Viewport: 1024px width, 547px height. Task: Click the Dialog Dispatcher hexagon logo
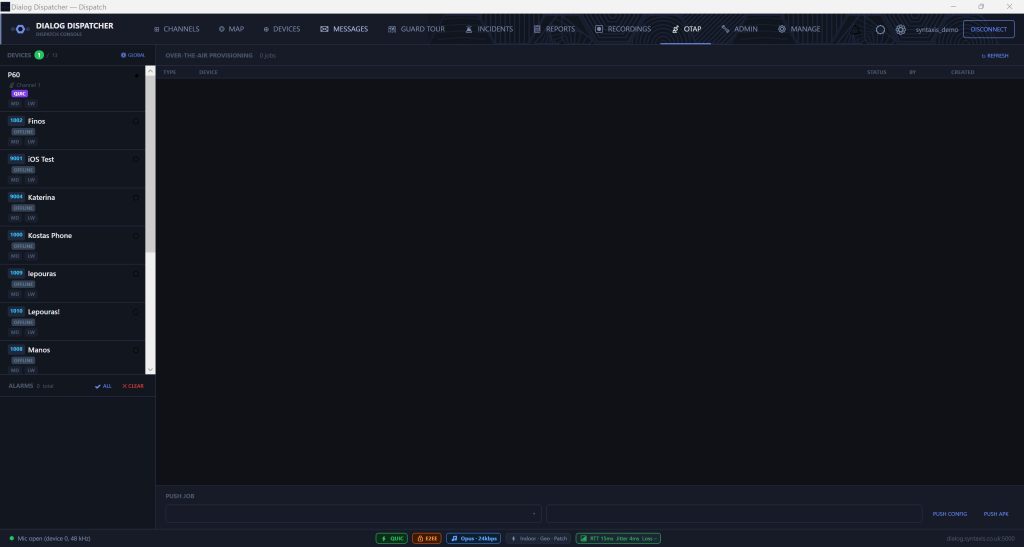[20, 29]
